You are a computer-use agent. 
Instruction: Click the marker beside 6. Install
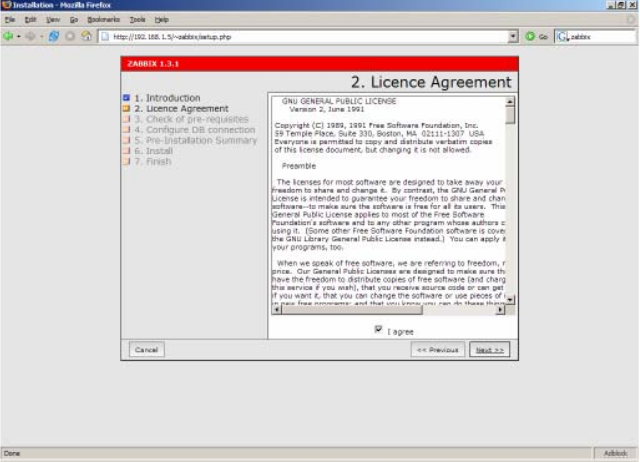pyautogui.click(x=127, y=151)
